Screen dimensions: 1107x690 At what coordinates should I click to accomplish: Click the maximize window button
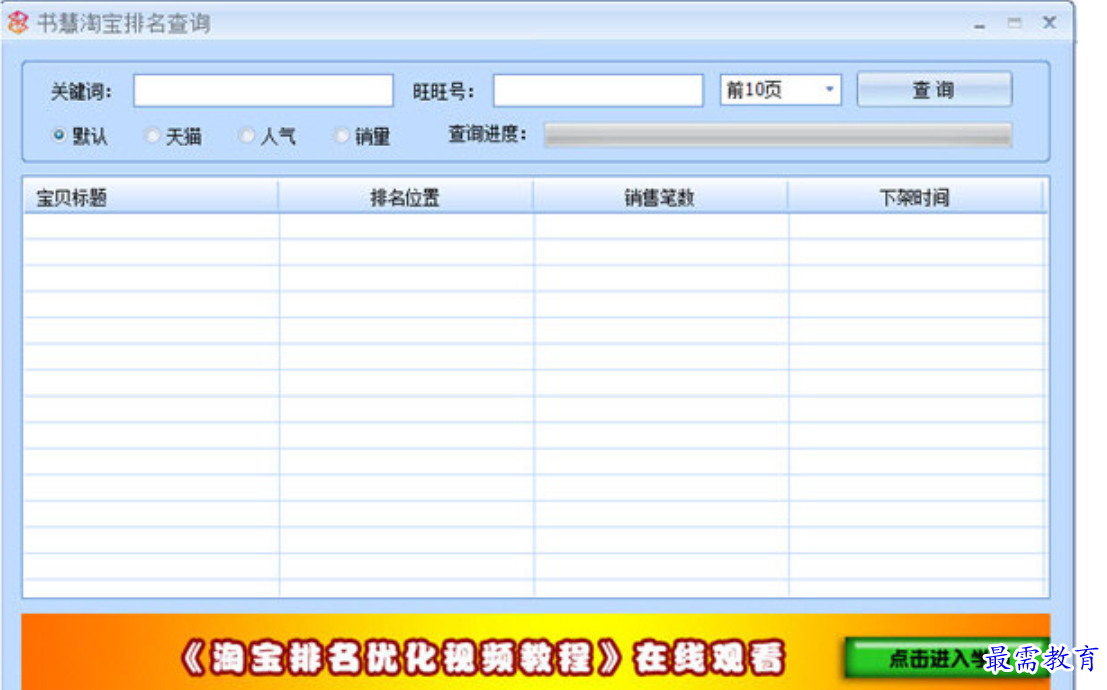1015,23
